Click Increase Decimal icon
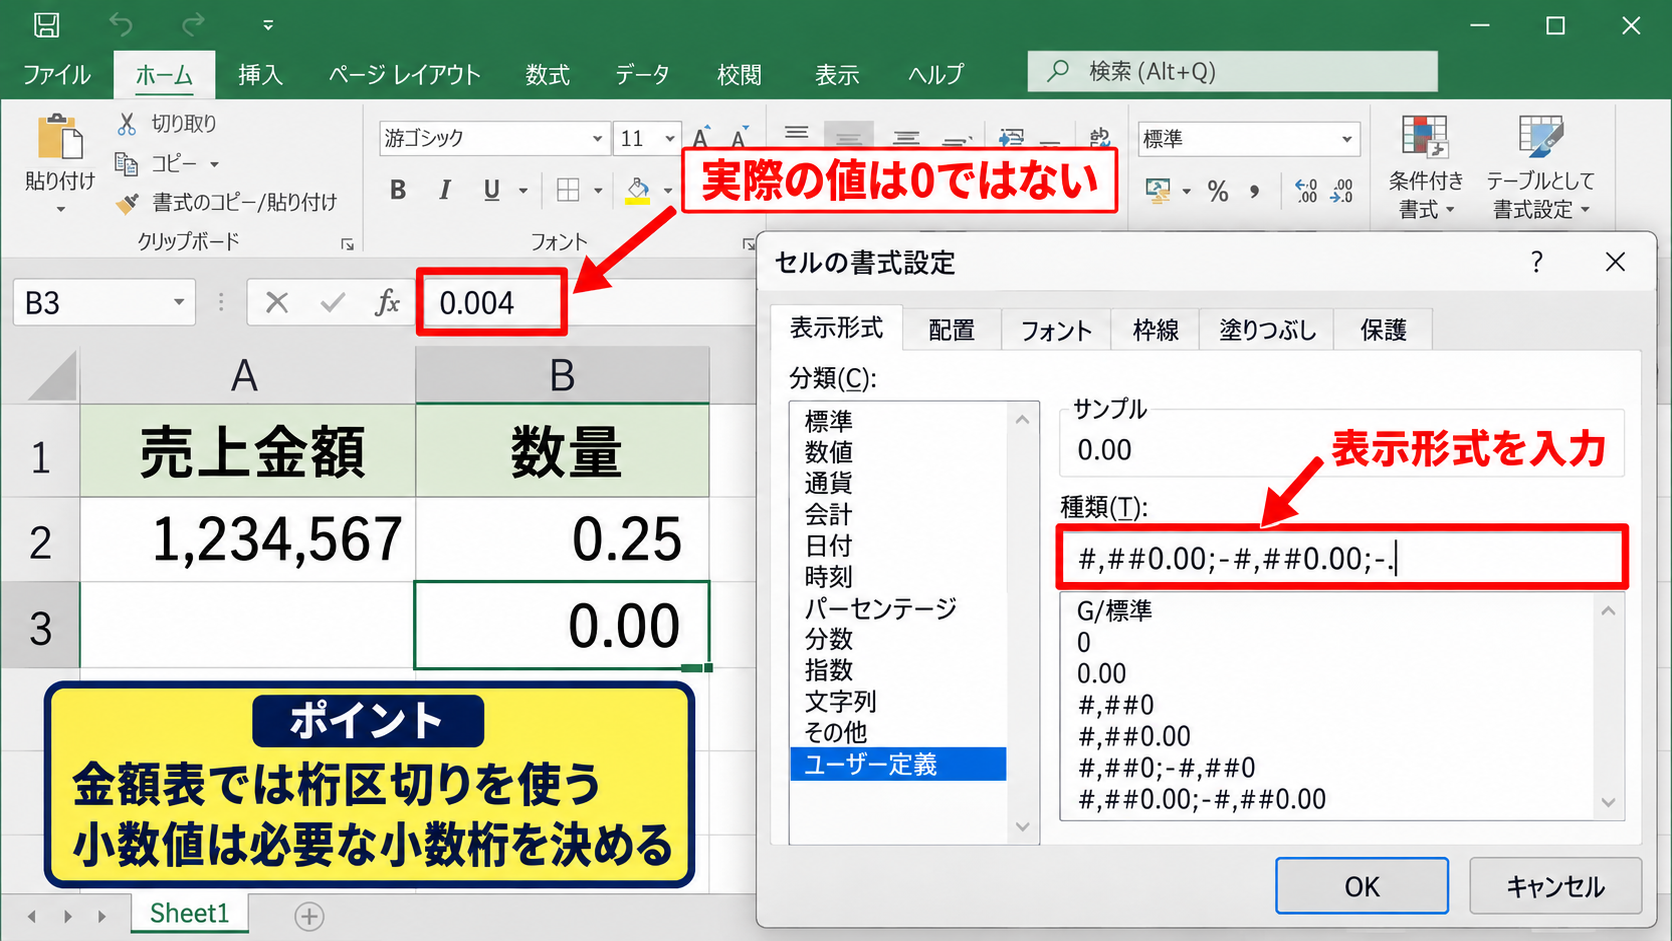The height and width of the screenshot is (941, 1672). (1306, 191)
